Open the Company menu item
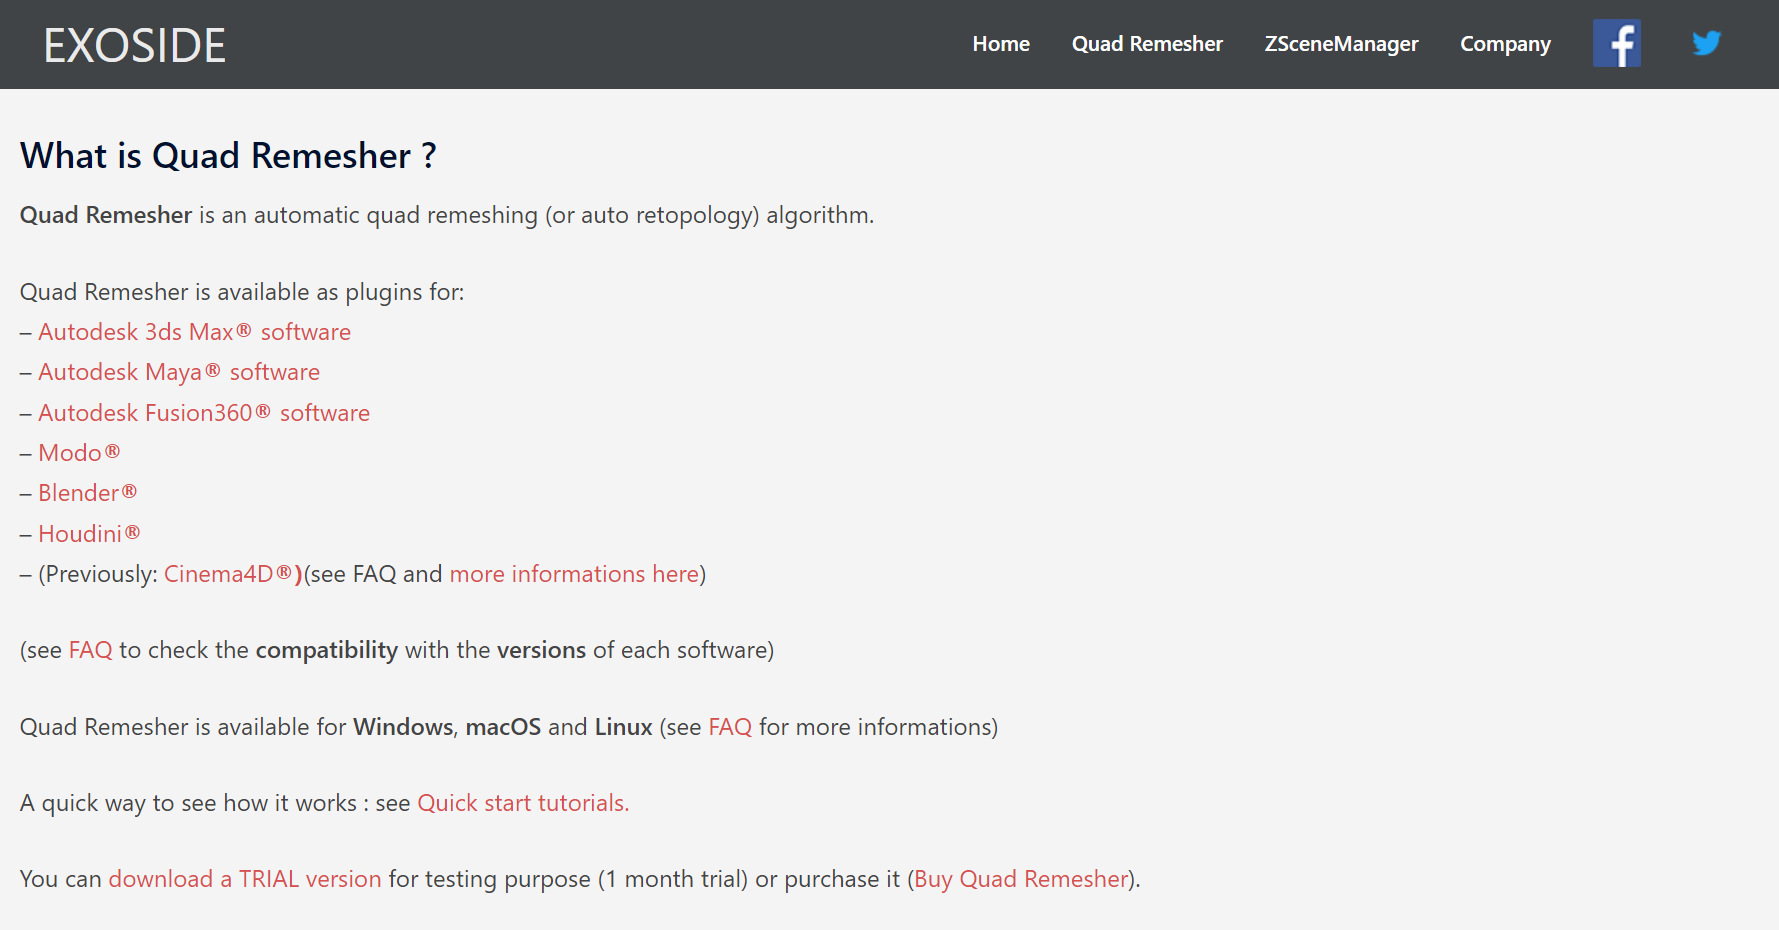The image size is (1779, 930). point(1505,44)
